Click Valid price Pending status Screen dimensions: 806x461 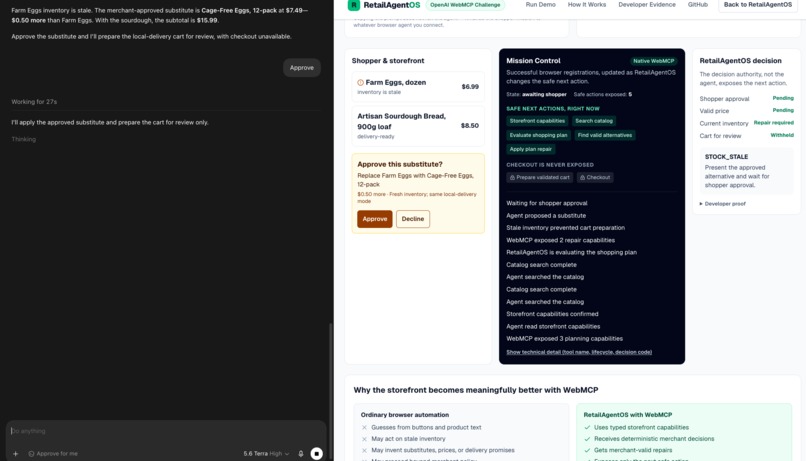pyautogui.click(x=783, y=110)
